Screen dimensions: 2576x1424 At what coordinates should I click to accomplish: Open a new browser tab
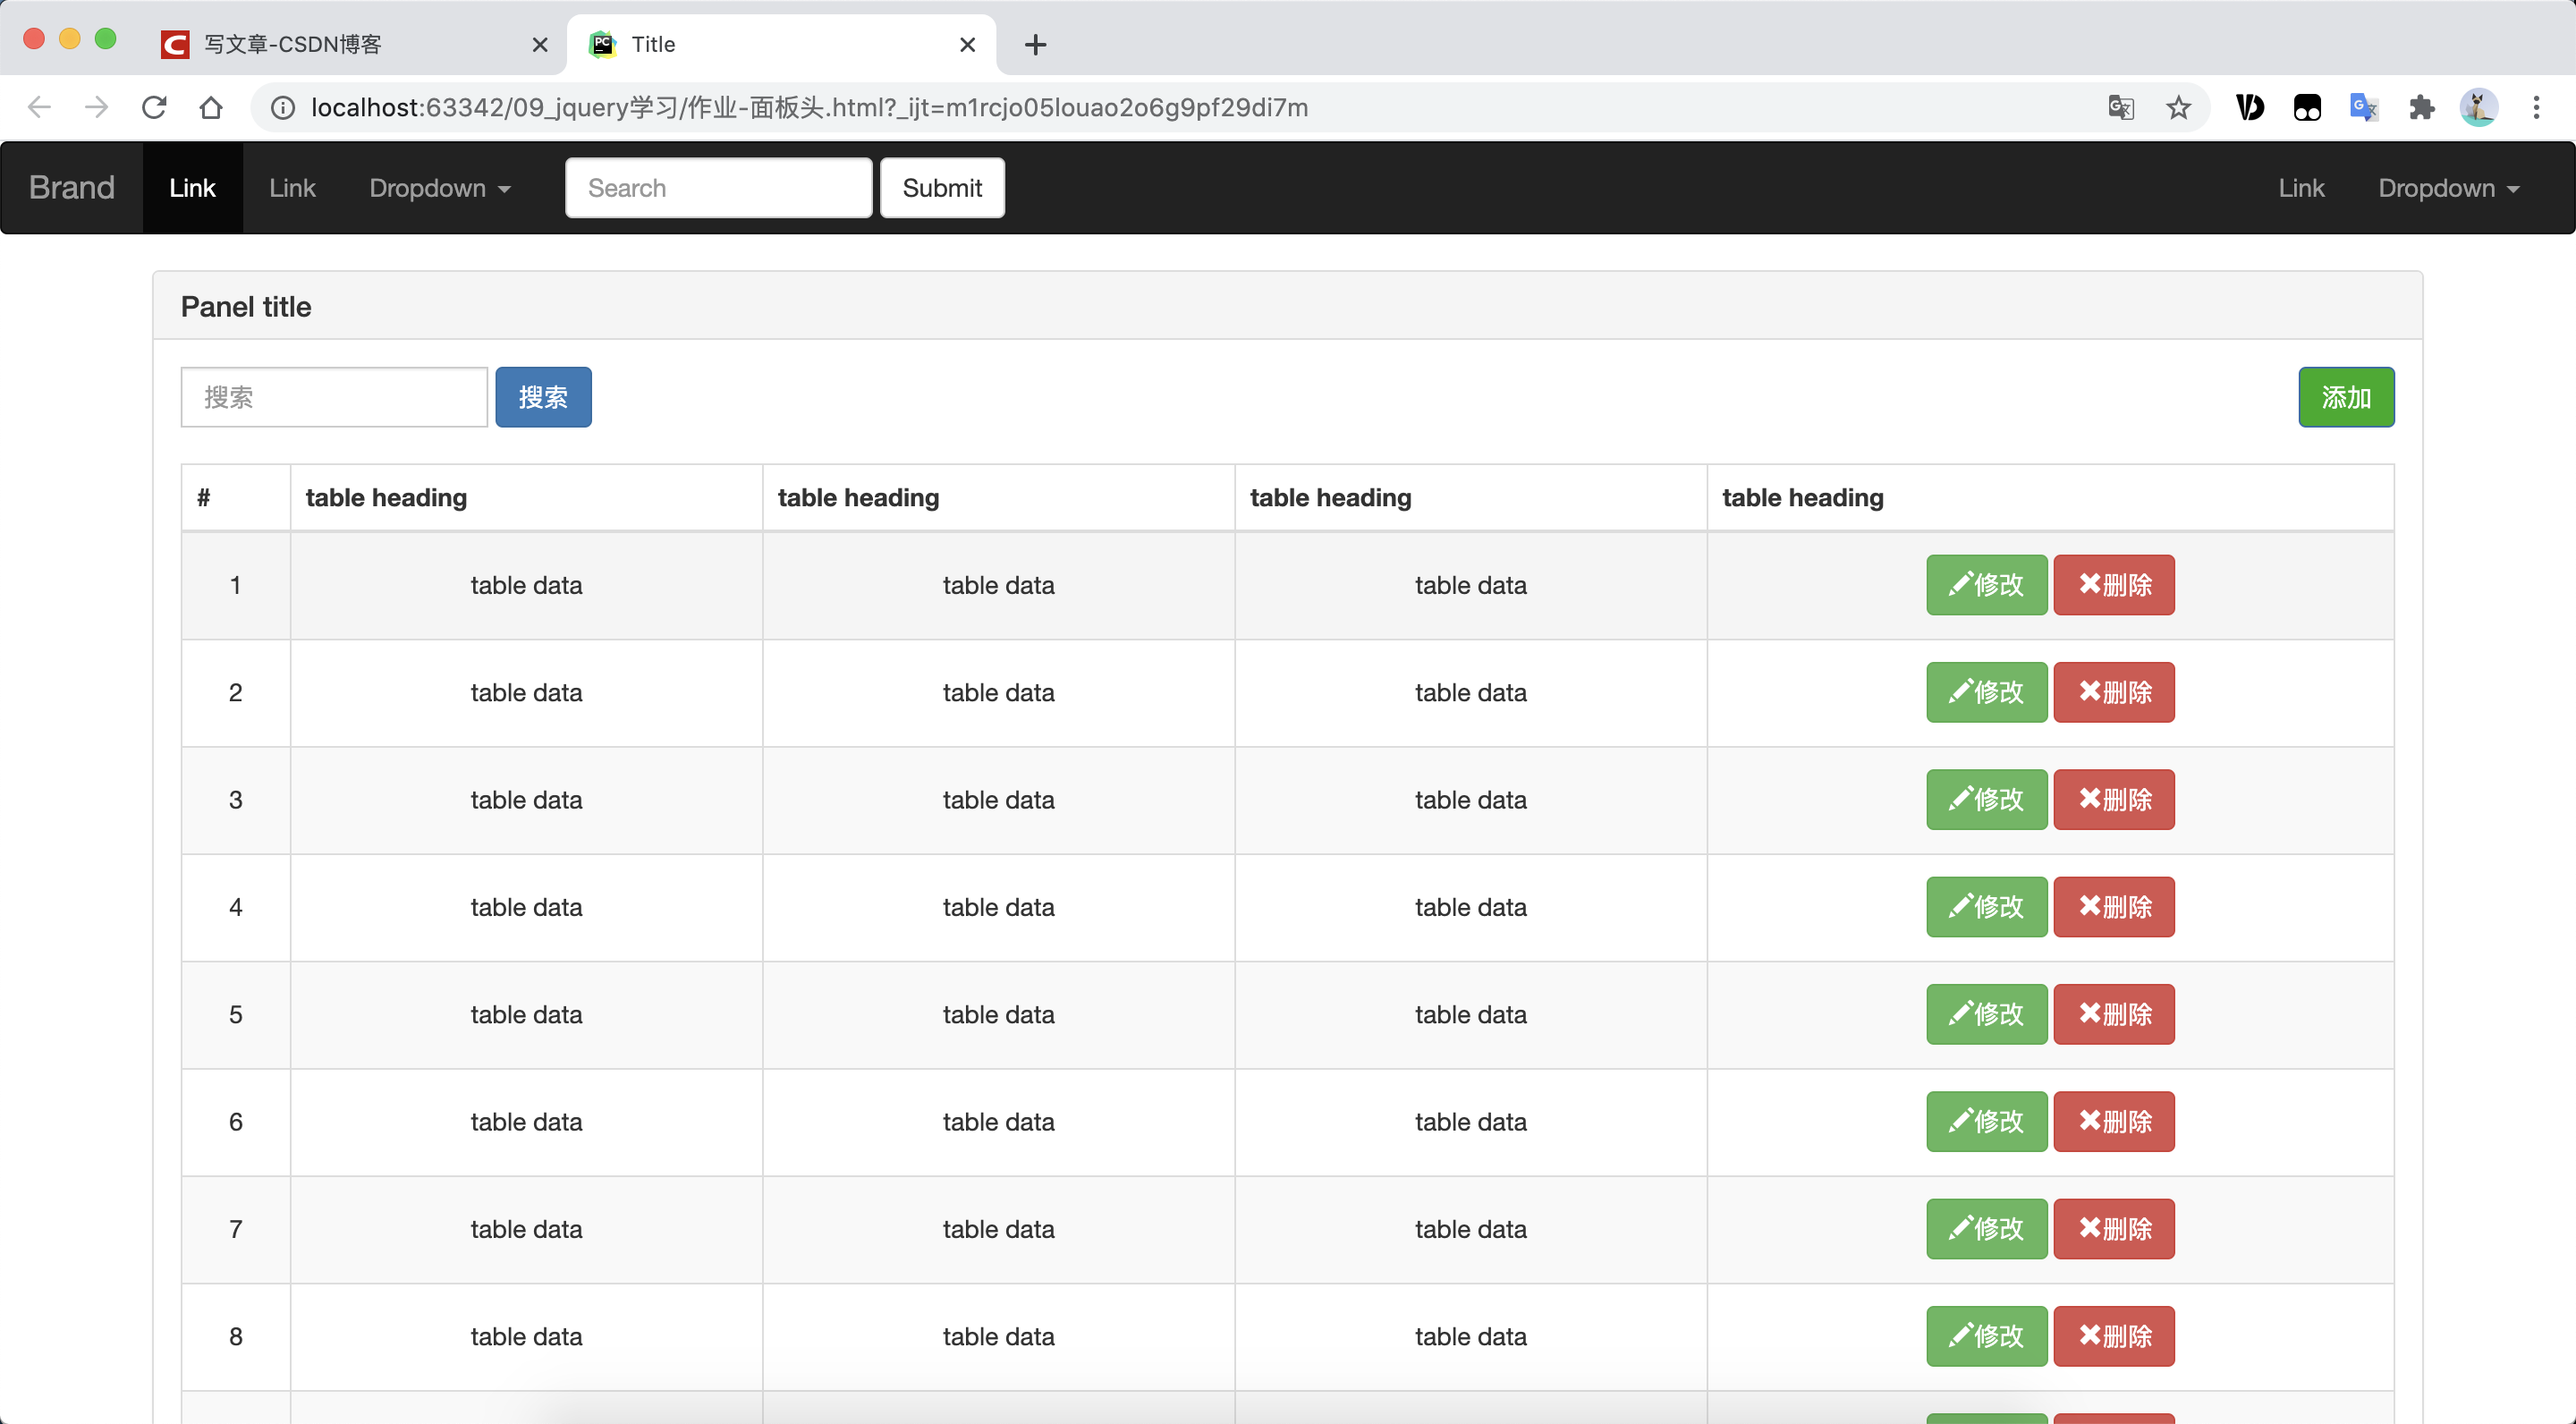pos(1035,44)
